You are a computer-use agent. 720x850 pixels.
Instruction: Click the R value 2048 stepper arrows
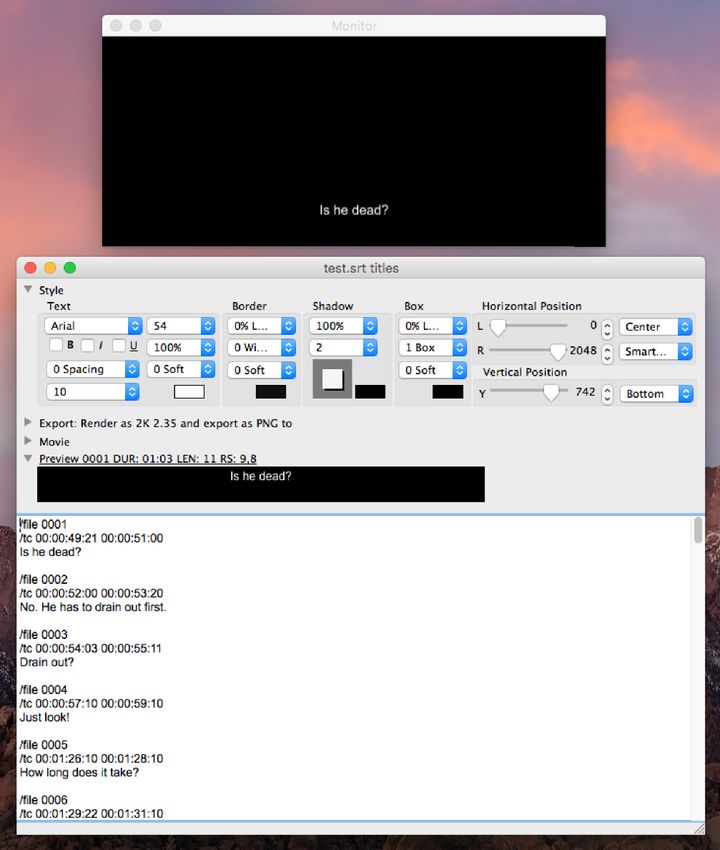(607, 353)
